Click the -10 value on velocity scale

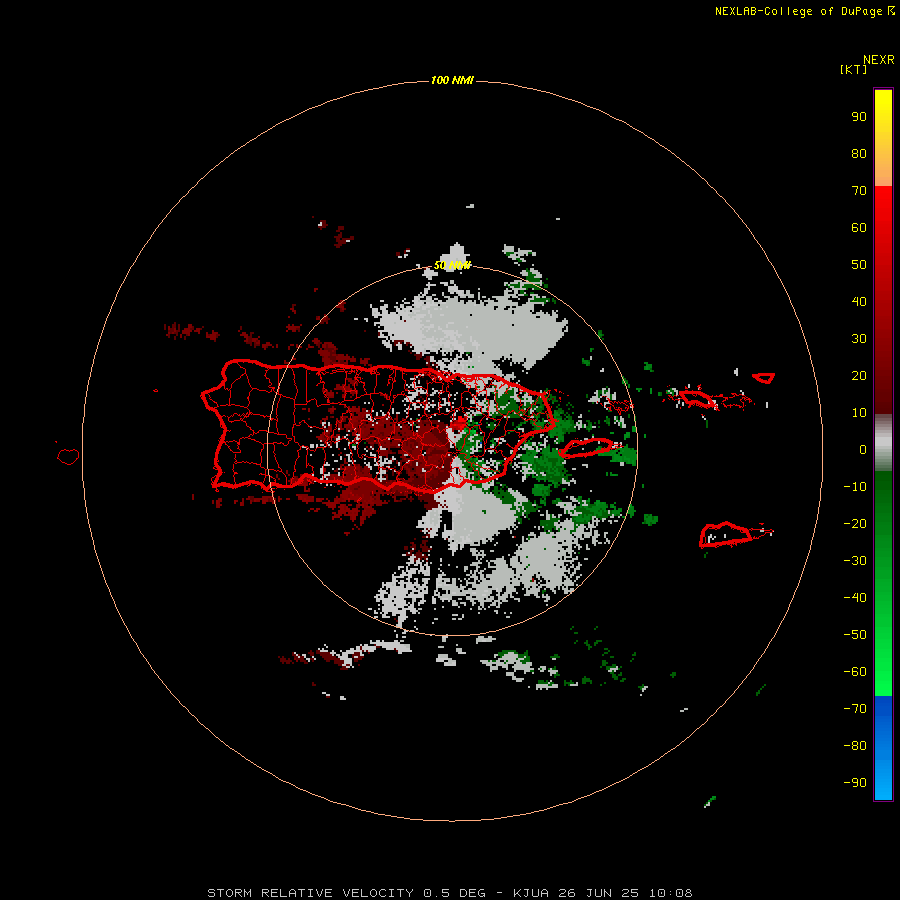point(855,487)
